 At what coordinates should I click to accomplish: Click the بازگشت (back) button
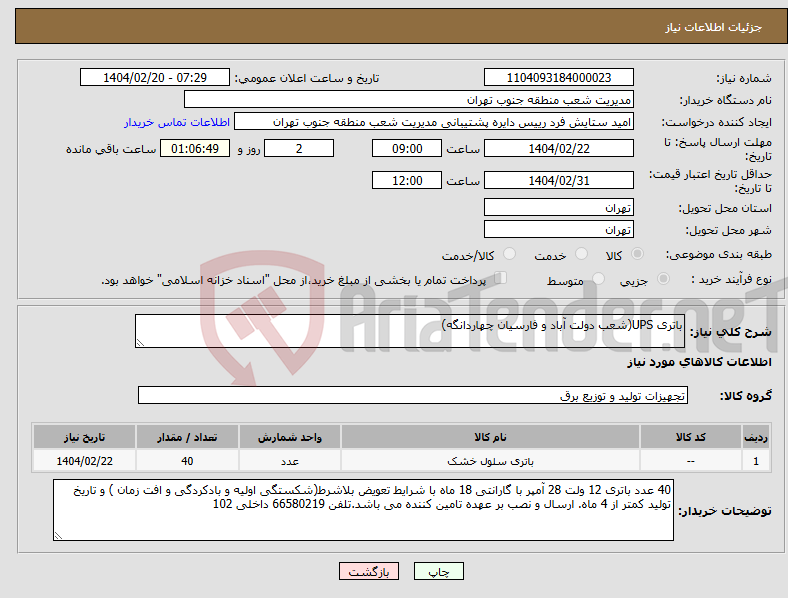pyautogui.click(x=369, y=571)
